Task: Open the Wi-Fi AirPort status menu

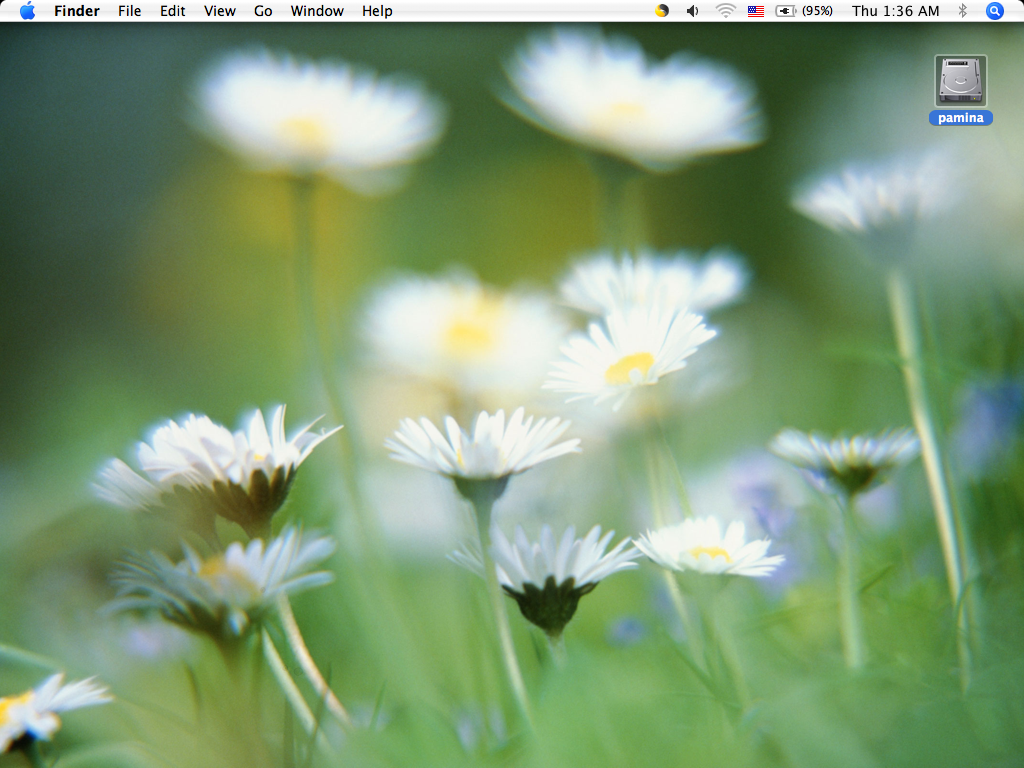Action: coord(725,11)
